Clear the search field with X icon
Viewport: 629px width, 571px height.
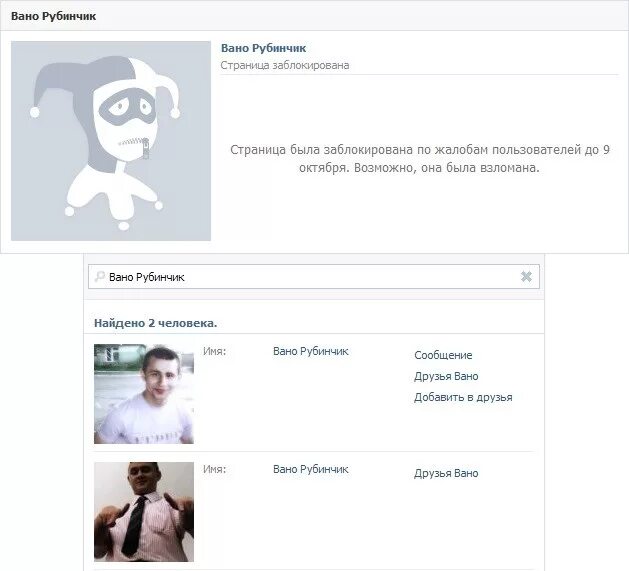pyautogui.click(x=526, y=276)
